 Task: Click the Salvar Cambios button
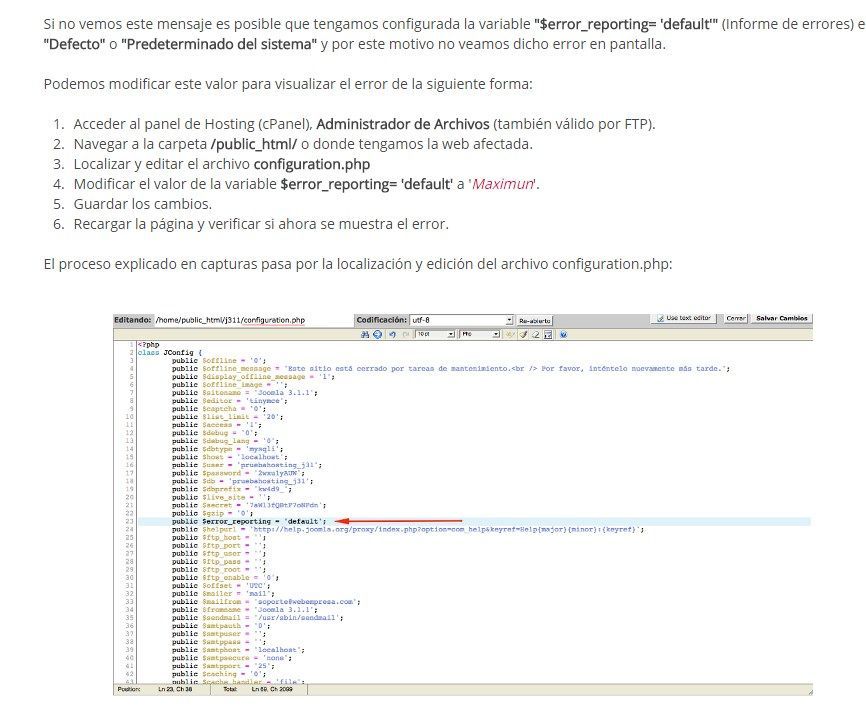(781, 318)
